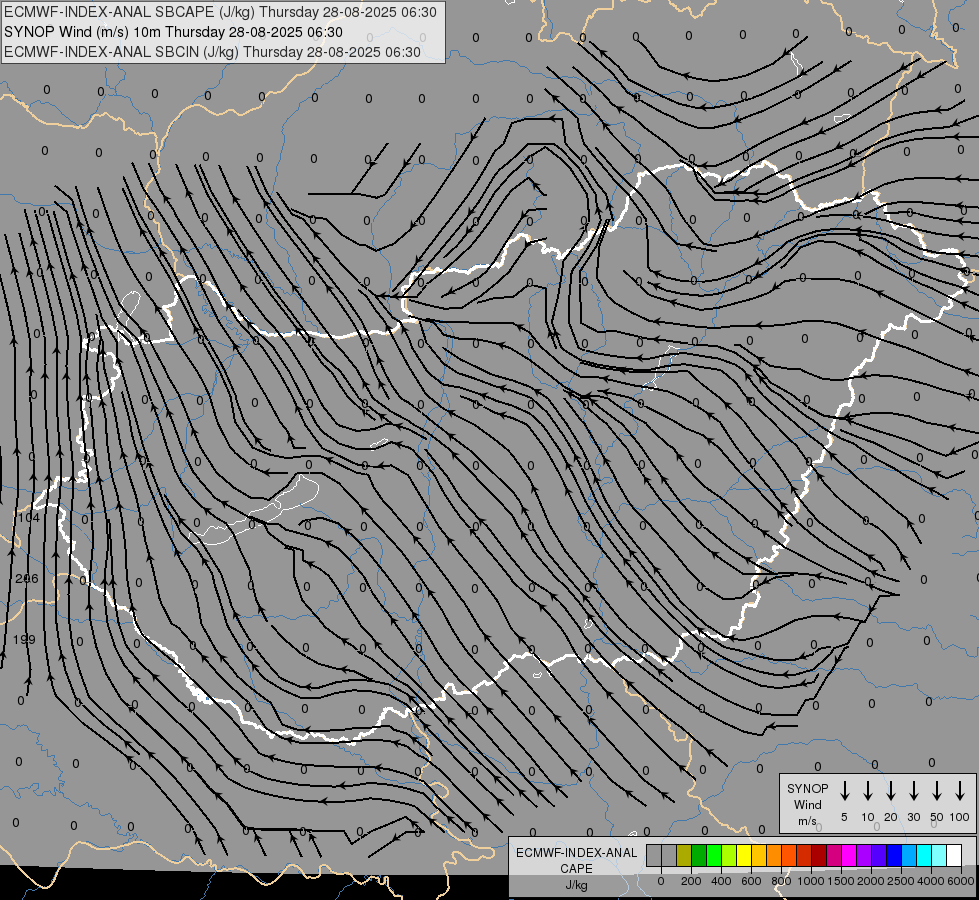Click the '30' wind speed label in legend
Screen dimensions: 979x900
click(913, 817)
